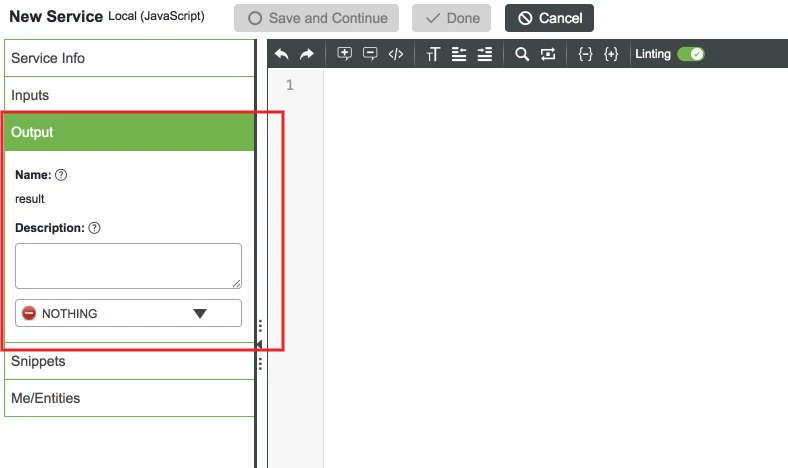
Task: Click the 'Local (JavaScript)' service type label
Action: 156,16
